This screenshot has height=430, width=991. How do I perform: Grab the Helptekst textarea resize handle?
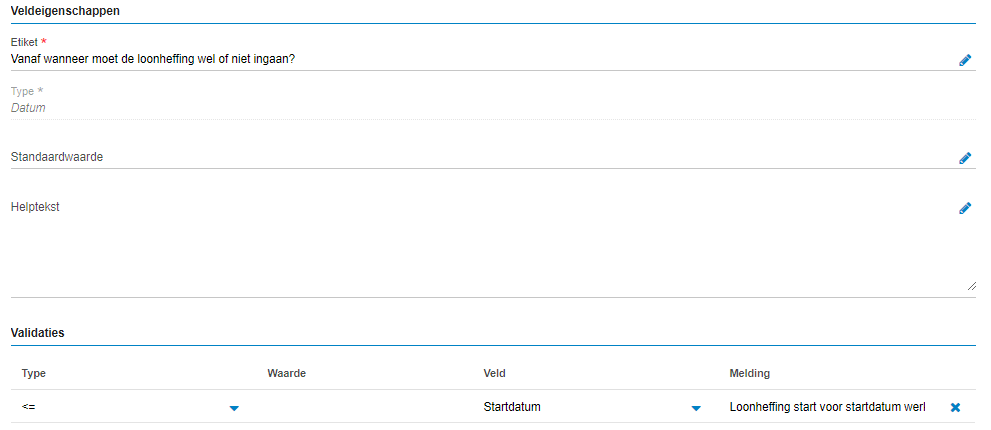click(971, 286)
